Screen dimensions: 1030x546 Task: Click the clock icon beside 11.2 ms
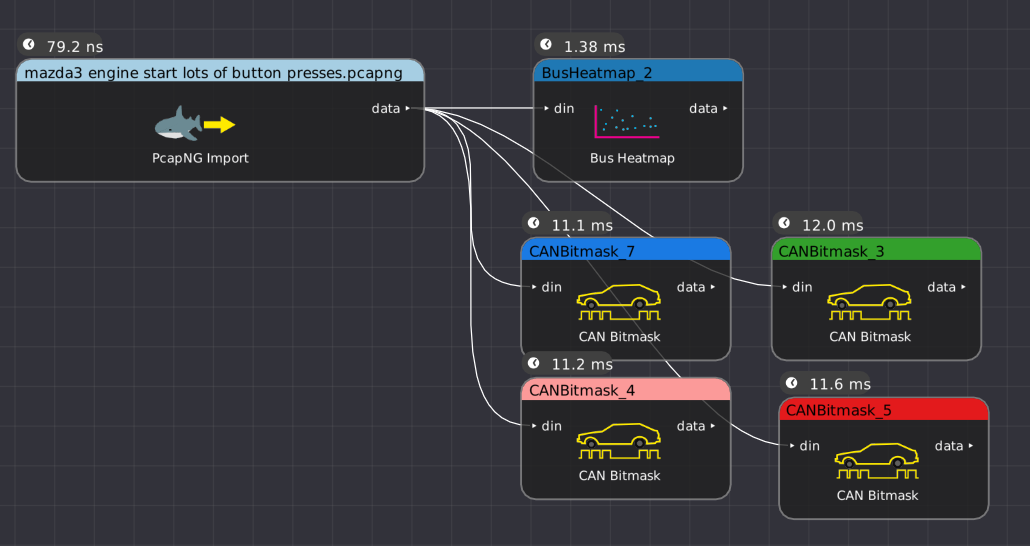click(533, 363)
